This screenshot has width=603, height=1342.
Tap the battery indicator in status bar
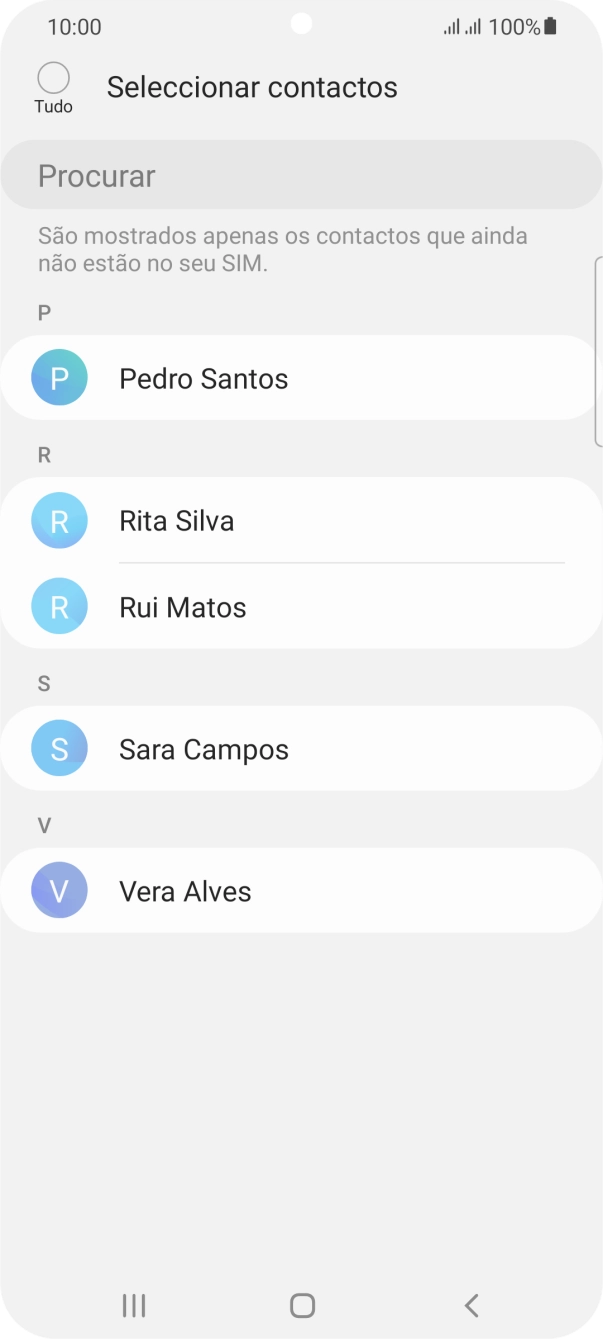[x=549, y=27]
